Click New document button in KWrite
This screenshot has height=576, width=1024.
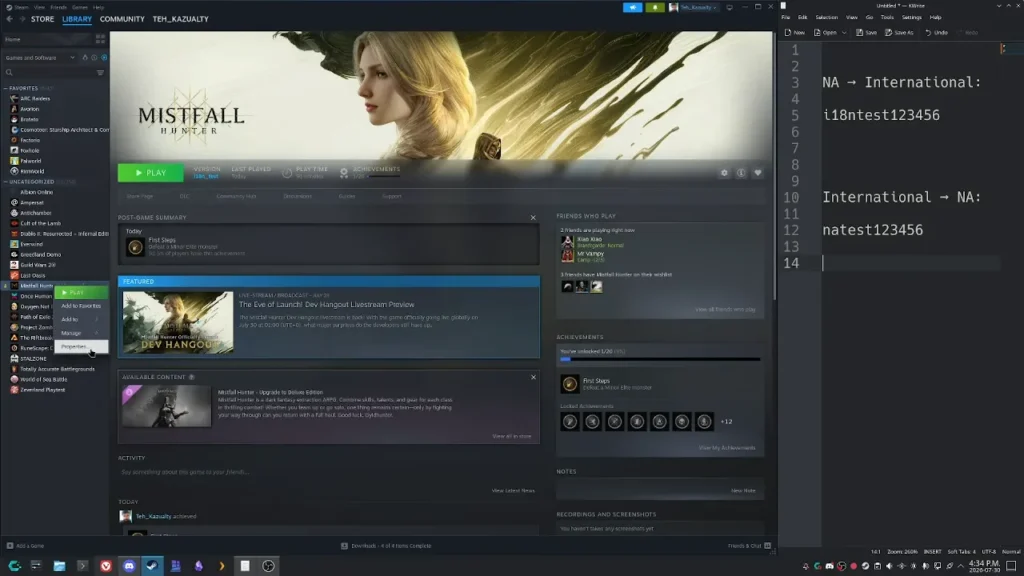(795, 33)
